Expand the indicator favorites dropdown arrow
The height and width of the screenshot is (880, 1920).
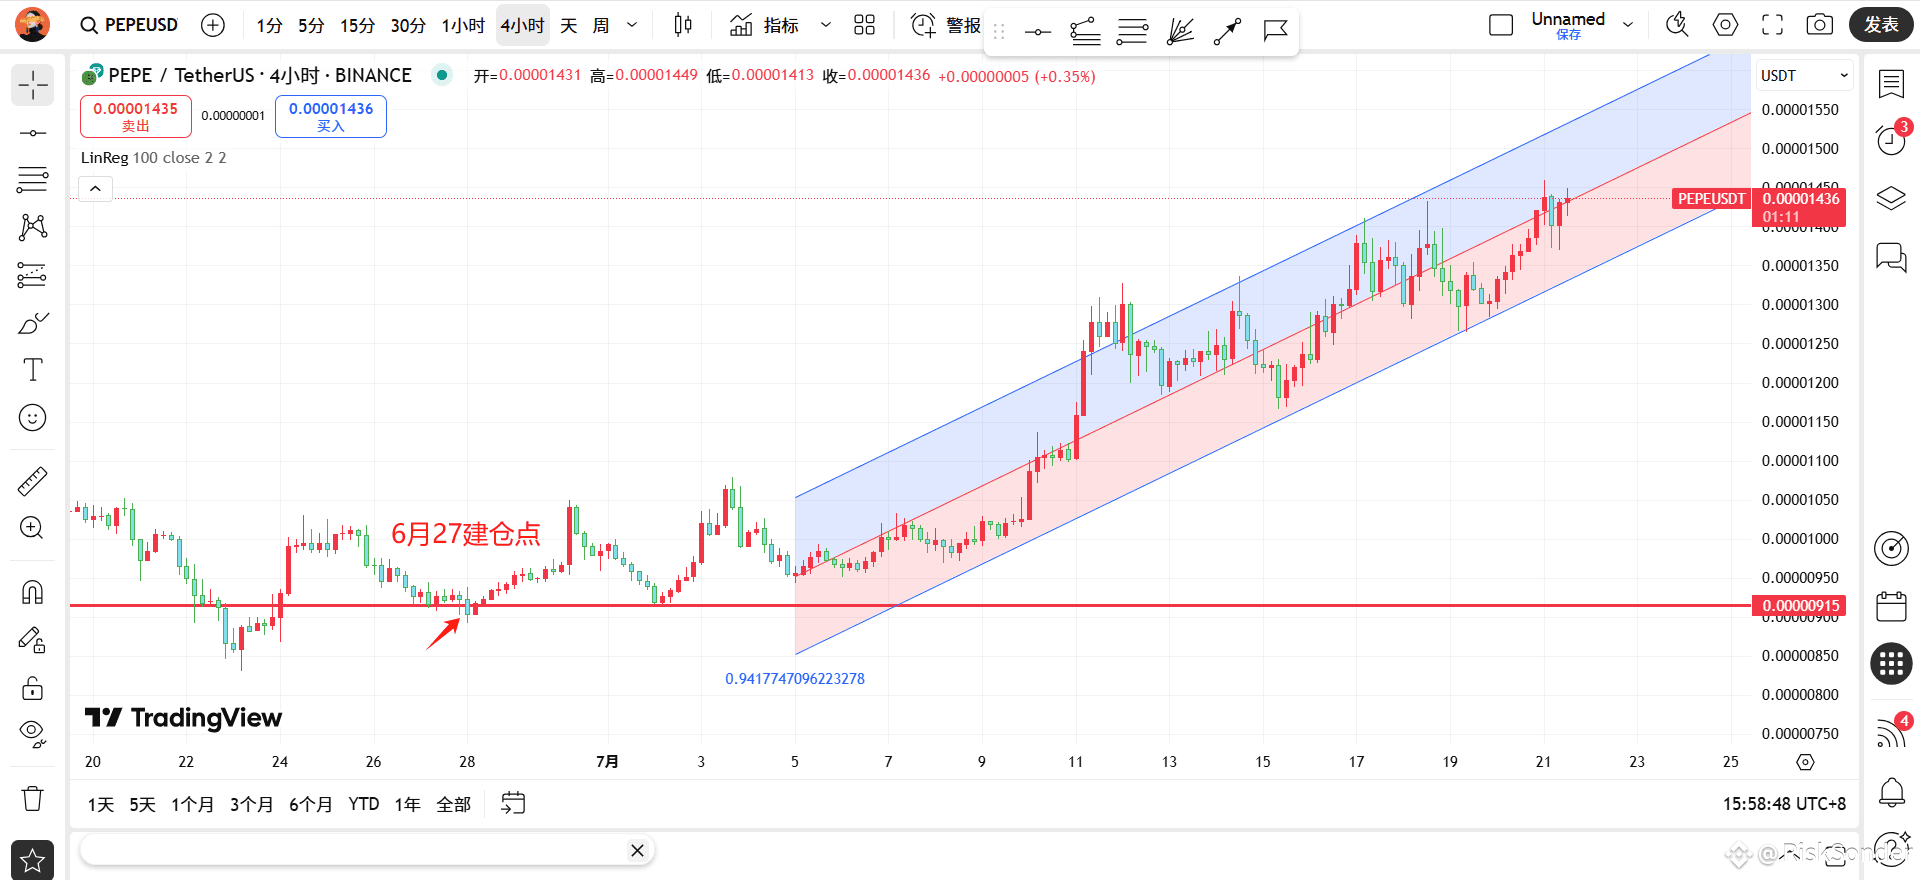coord(825,25)
